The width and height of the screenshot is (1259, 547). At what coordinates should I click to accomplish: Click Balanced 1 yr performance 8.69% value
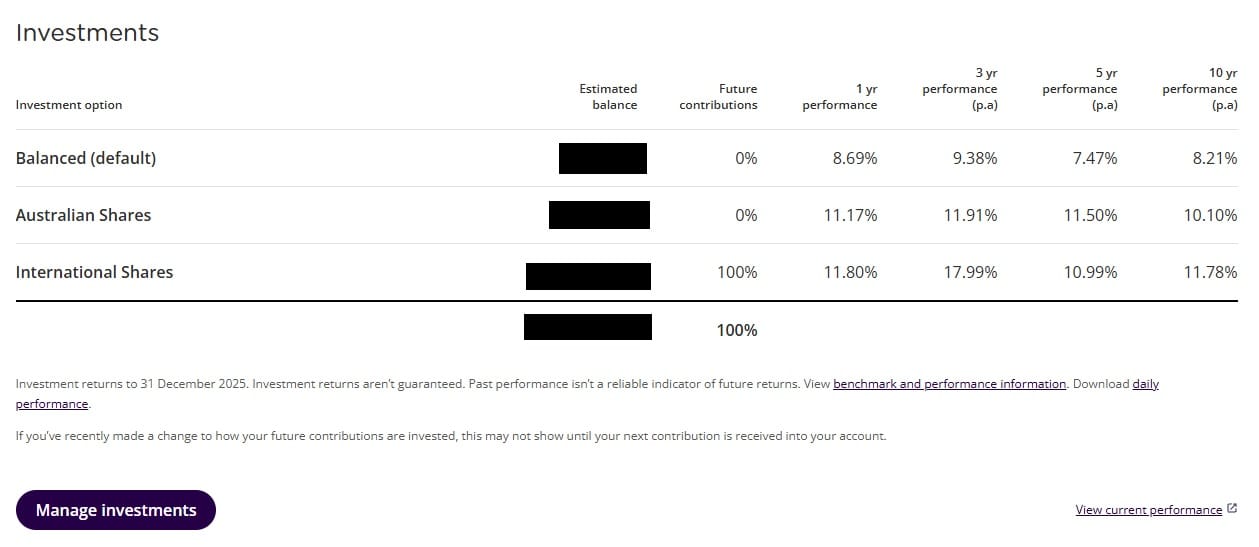(x=855, y=158)
